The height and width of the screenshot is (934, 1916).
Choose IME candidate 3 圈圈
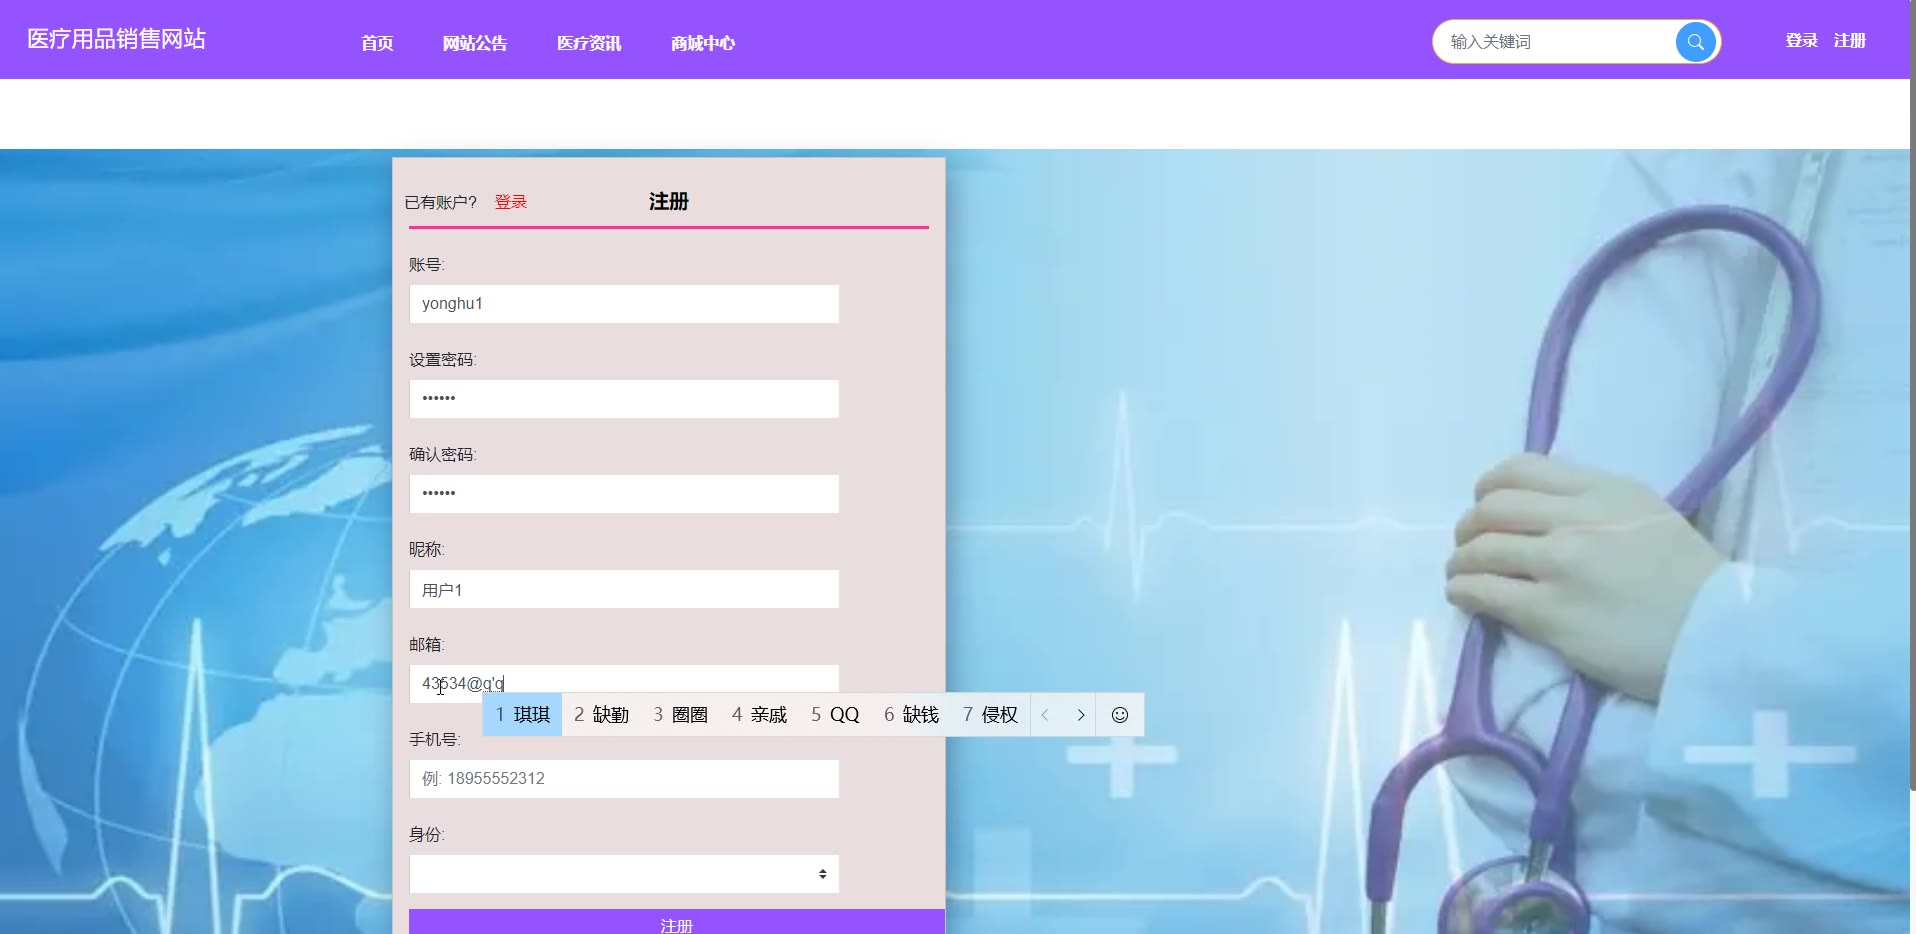(x=680, y=715)
